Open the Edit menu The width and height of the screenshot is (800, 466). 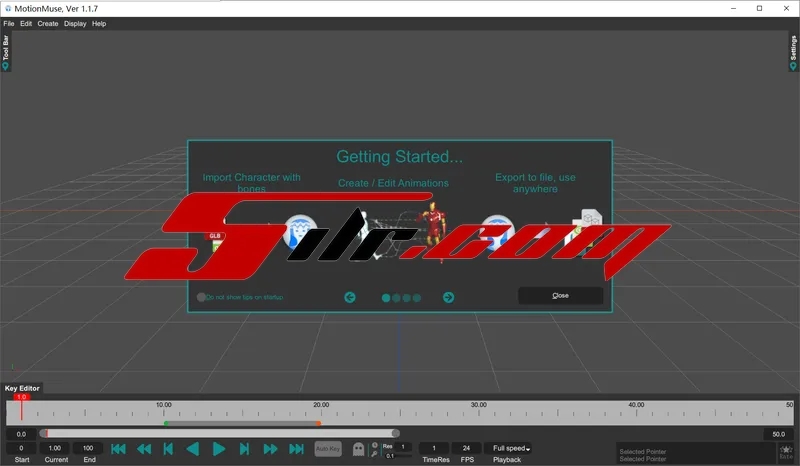[x=26, y=23]
